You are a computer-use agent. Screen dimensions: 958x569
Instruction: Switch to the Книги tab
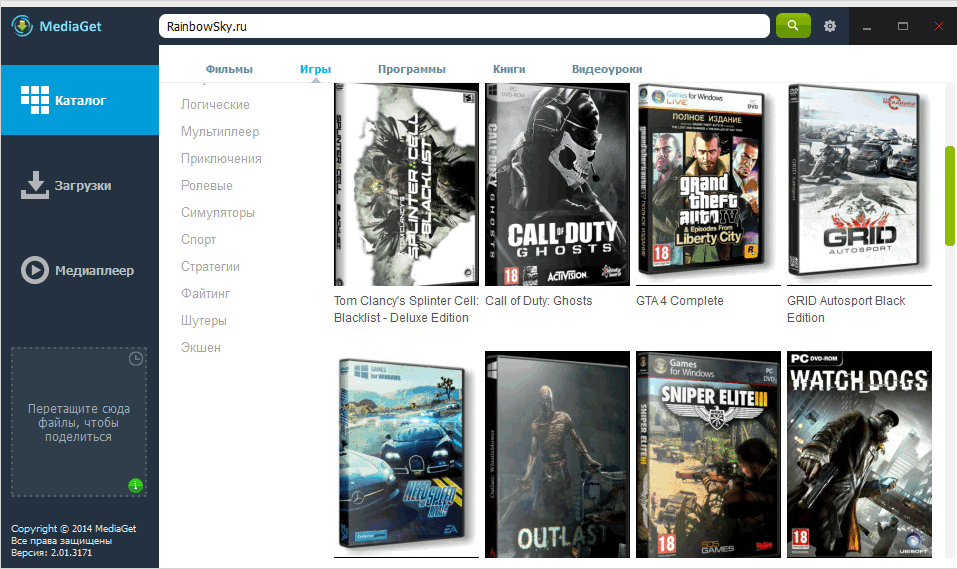(x=509, y=69)
